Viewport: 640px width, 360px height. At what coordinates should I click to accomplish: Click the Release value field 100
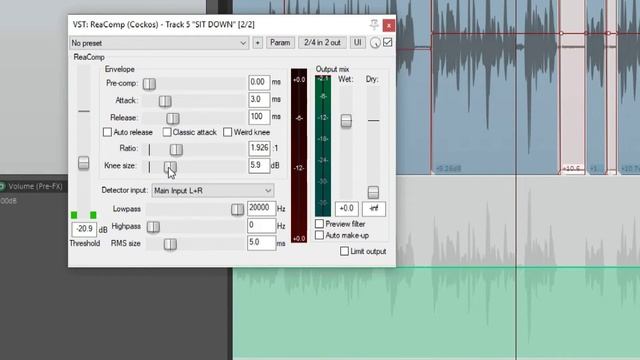tap(259, 117)
